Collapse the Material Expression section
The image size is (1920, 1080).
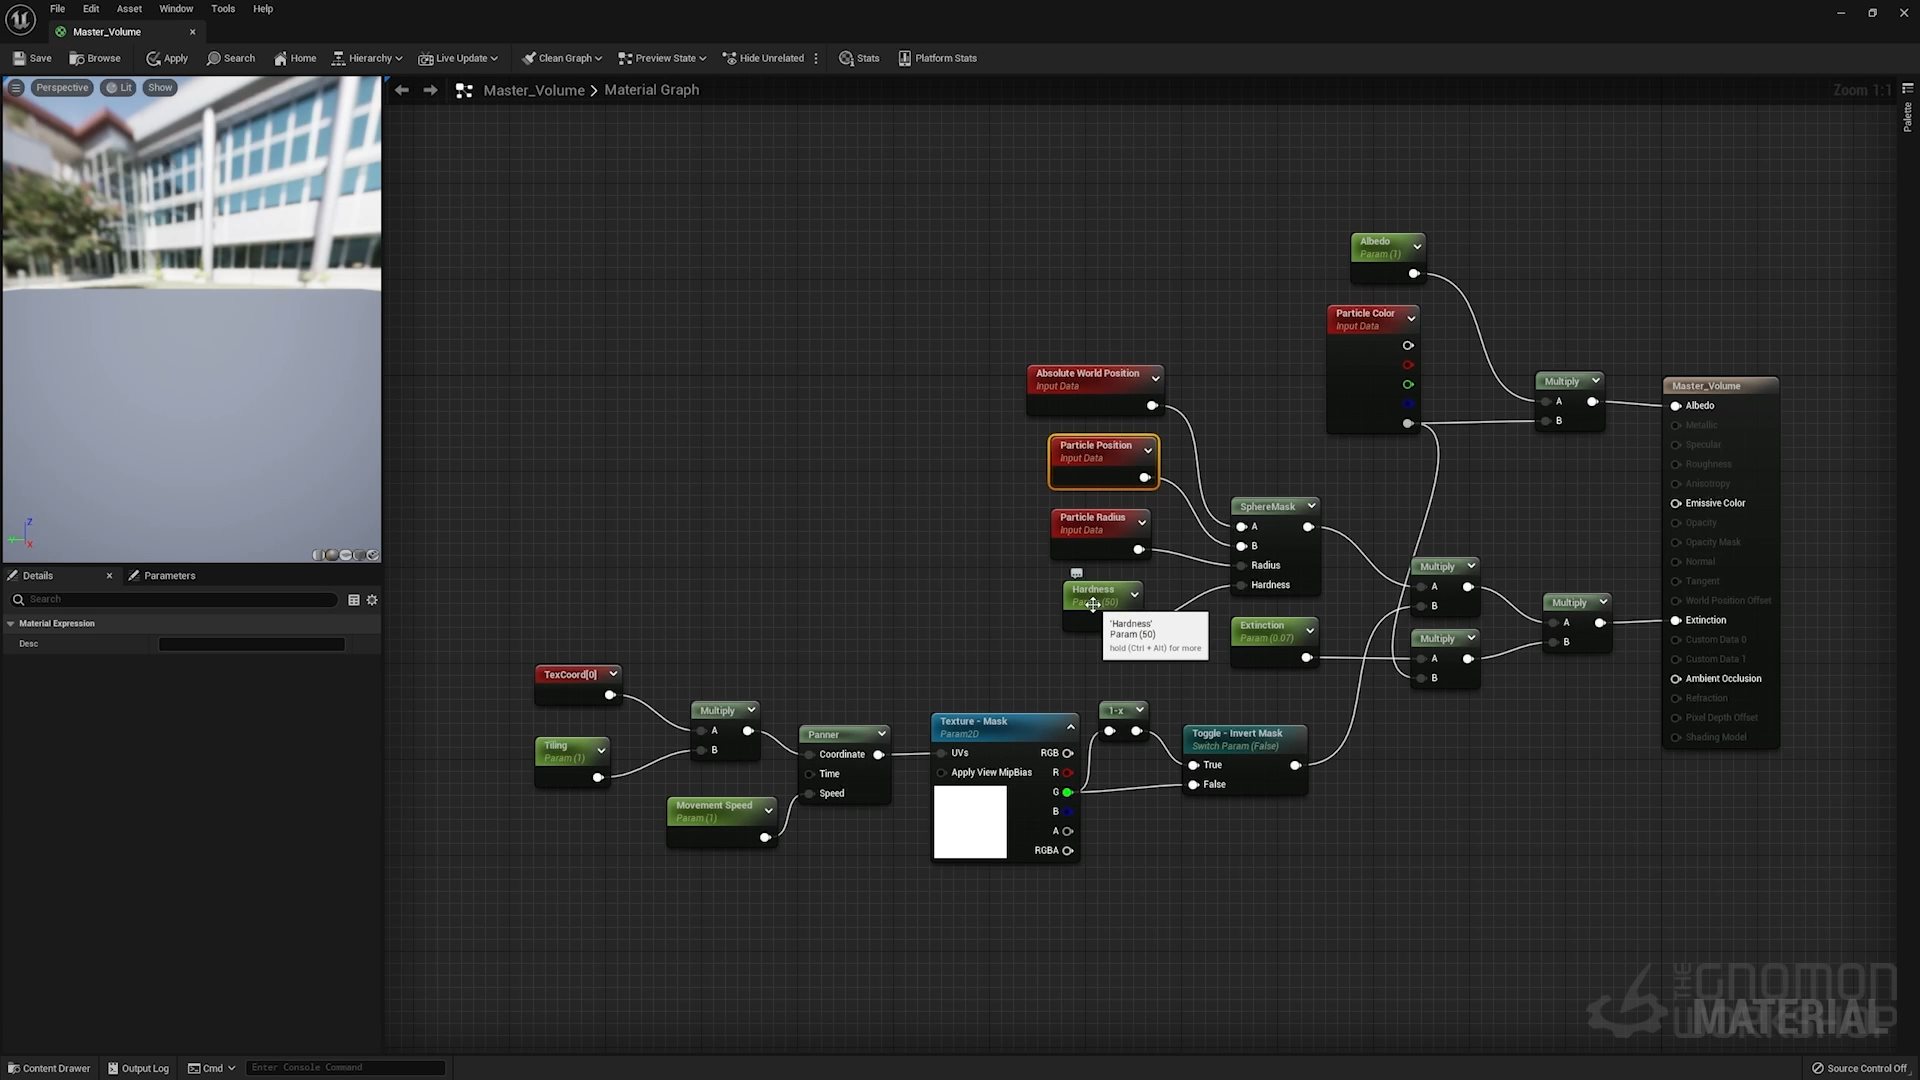click(x=11, y=624)
